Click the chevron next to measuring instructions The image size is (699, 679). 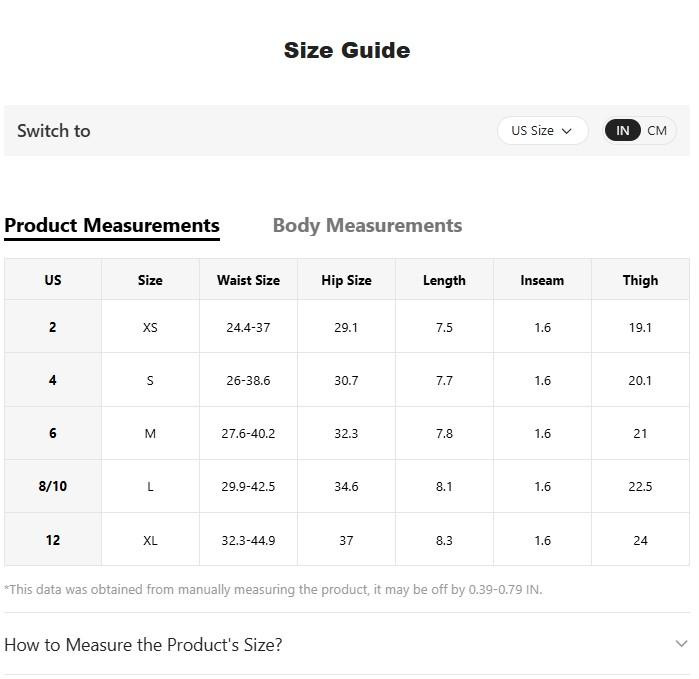[681, 644]
